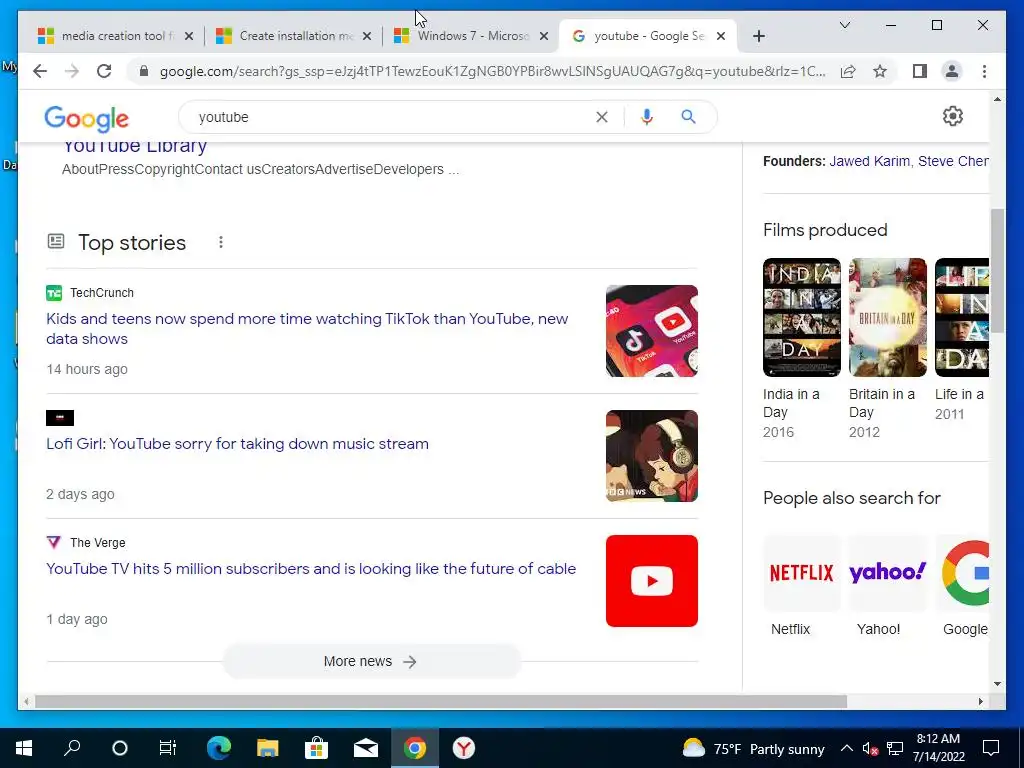Launch Microsoft Edge from taskbar
The image size is (1024, 768).
coord(219,748)
